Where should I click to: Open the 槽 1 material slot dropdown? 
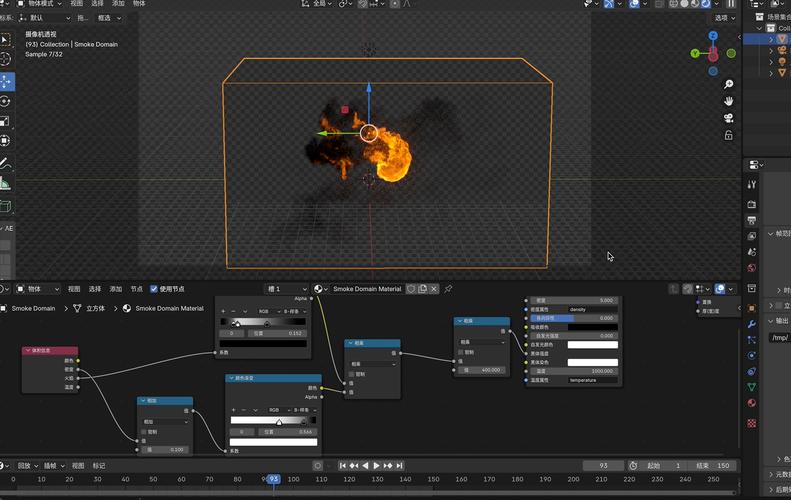pyautogui.click(x=287, y=289)
